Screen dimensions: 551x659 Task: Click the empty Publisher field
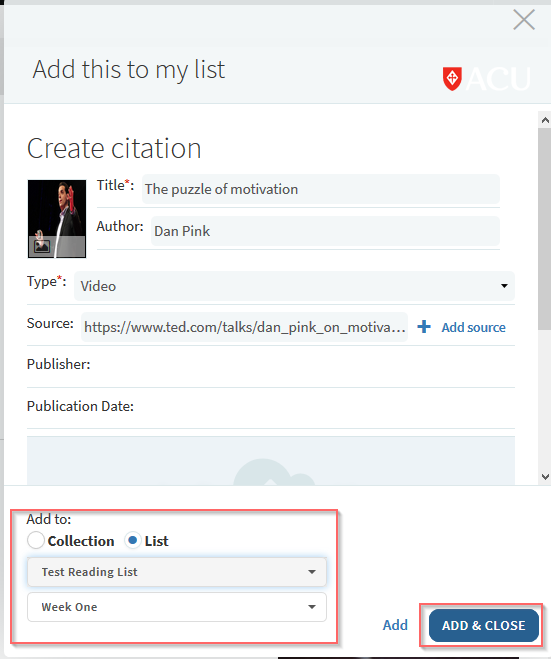click(303, 364)
